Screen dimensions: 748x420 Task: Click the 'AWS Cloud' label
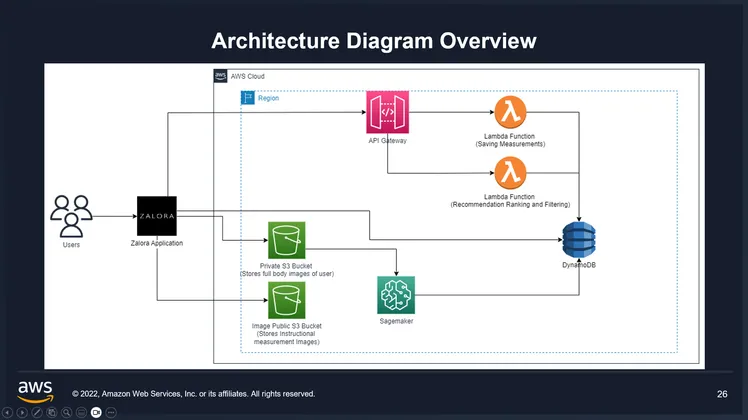[x=248, y=76]
